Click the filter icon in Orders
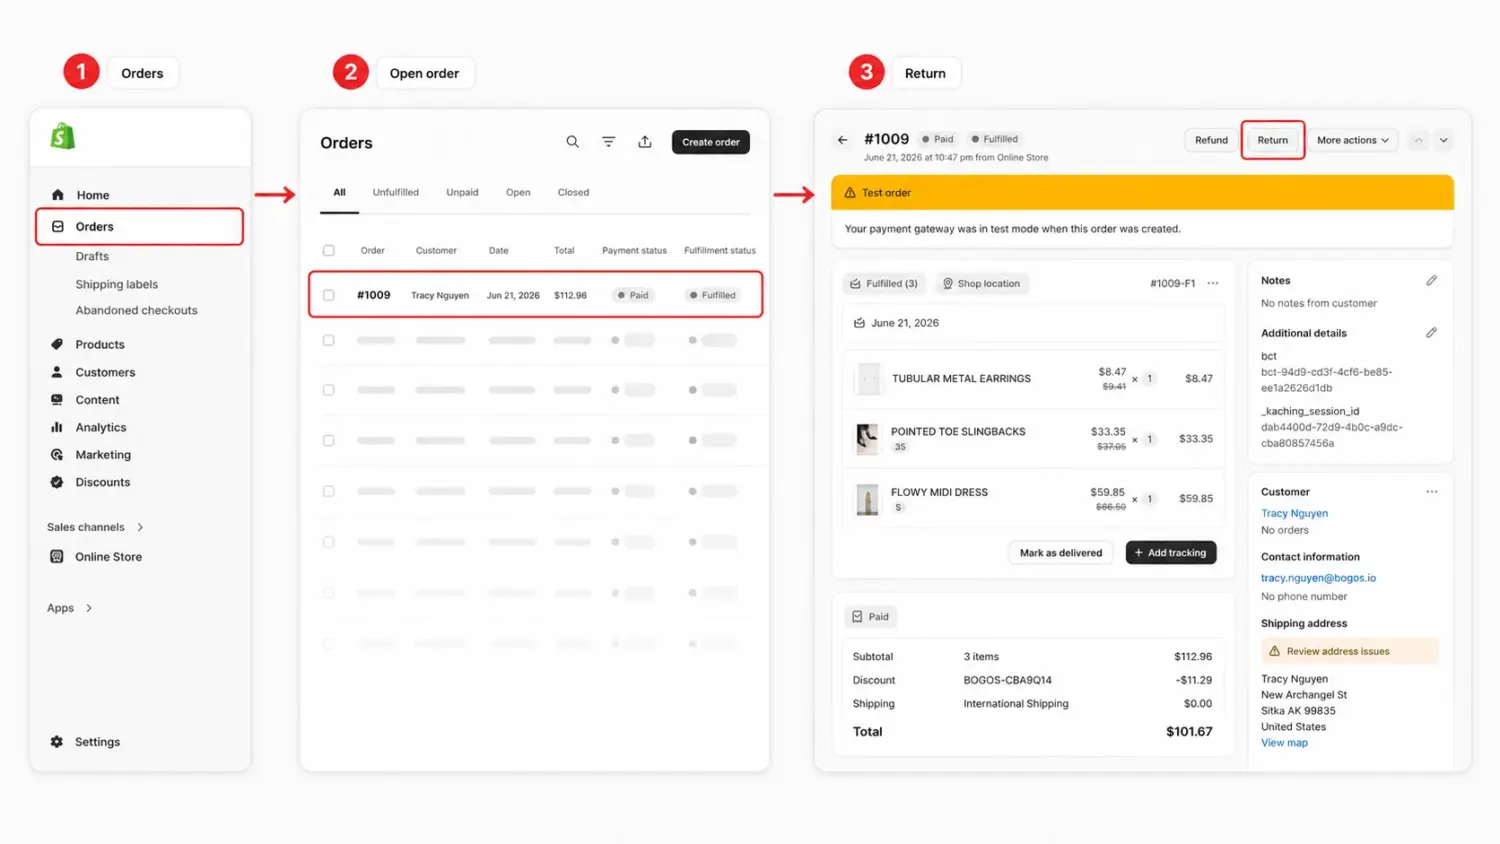Viewport: 1500px width, 844px height. coord(608,142)
